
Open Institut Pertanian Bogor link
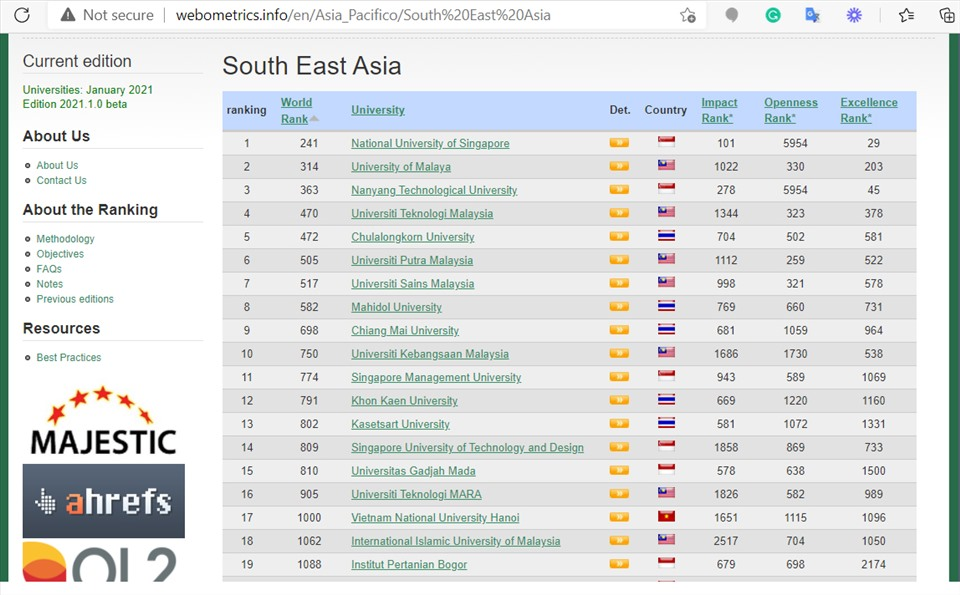click(409, 564)
